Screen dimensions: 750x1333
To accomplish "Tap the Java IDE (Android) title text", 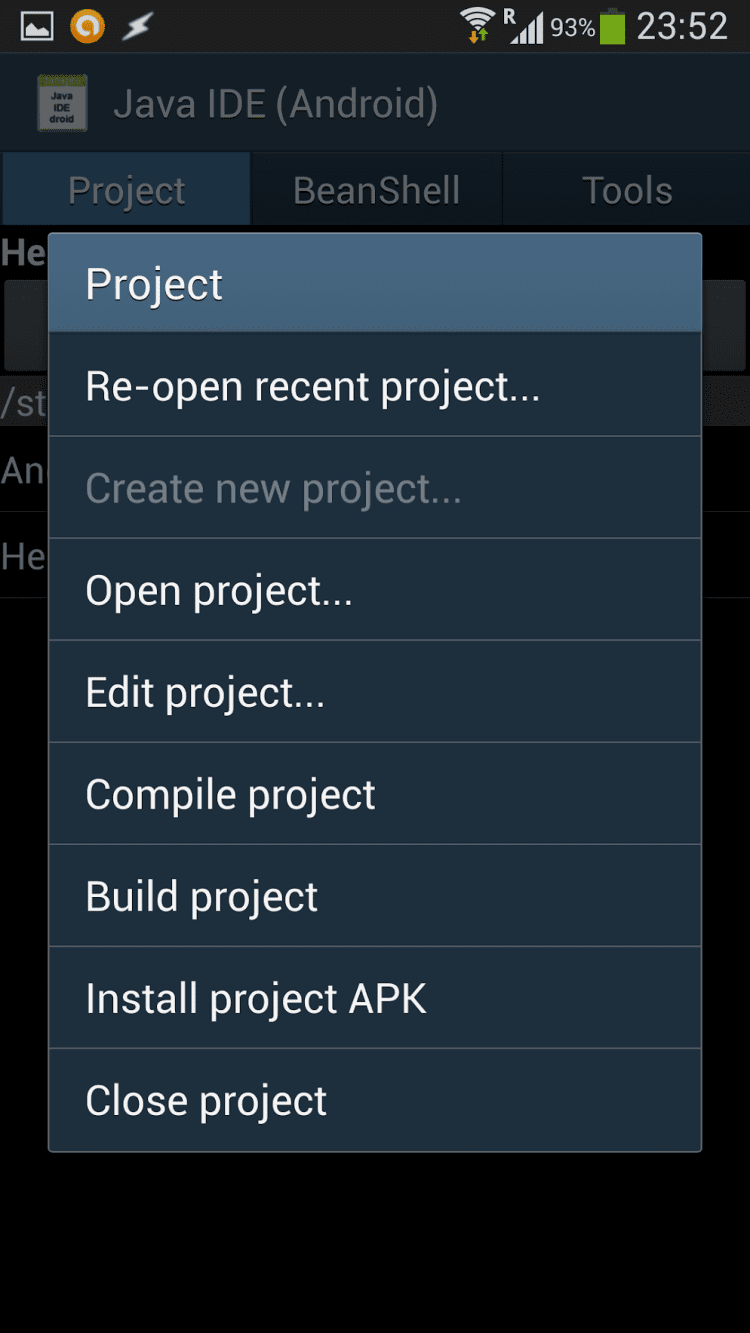I will [275, 104].
